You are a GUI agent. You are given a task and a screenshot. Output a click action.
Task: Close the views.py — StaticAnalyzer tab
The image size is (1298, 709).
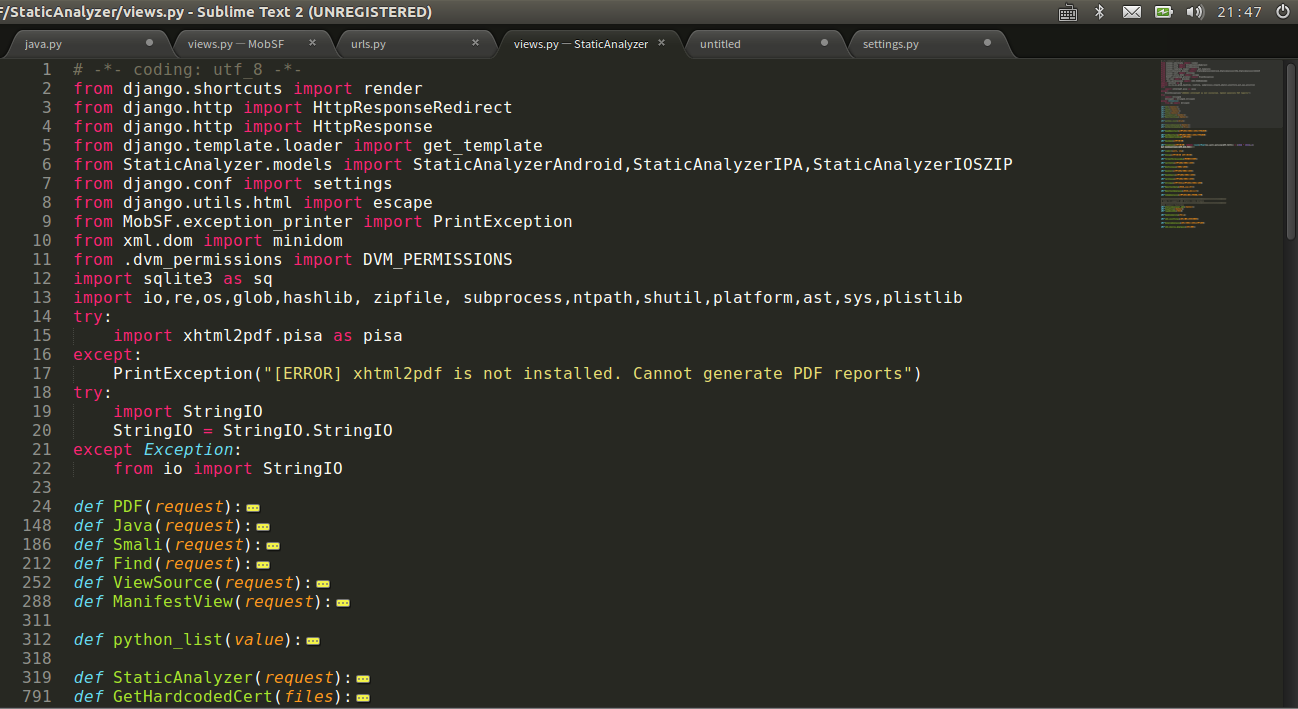point(661,43)
